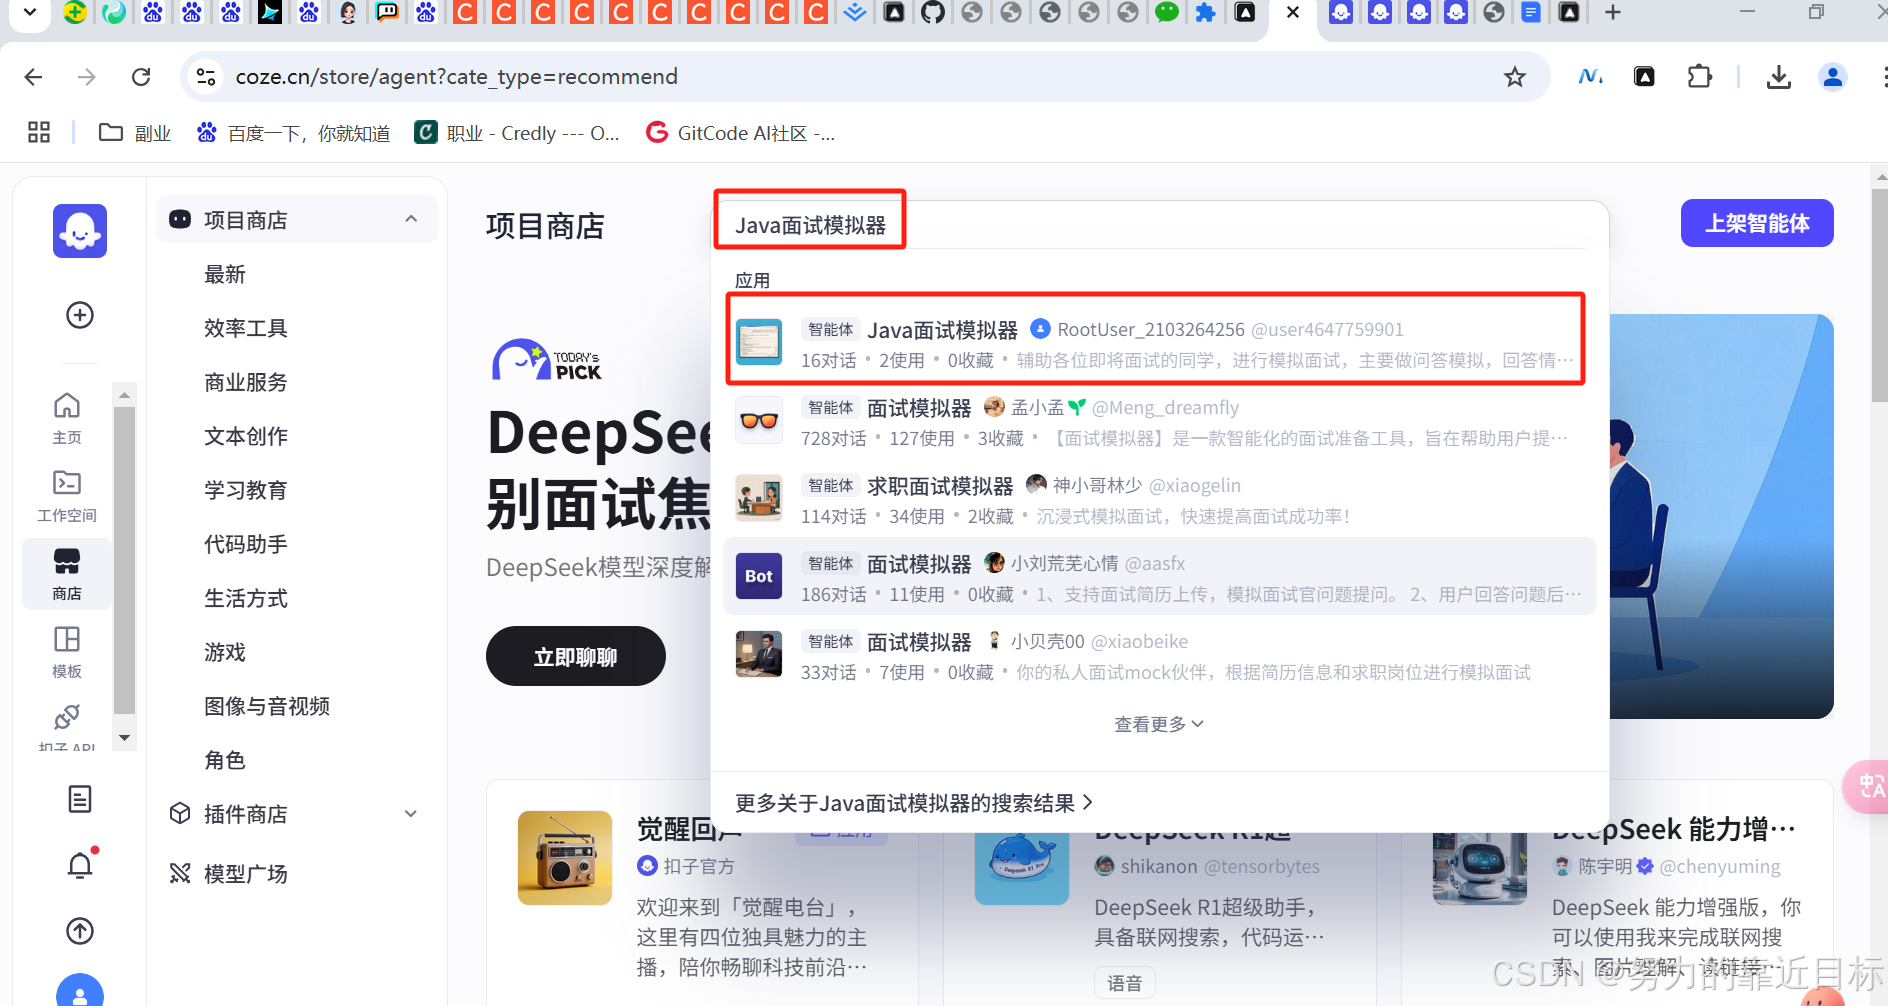Viewport: 1888px width, 1006px height.
Task: Select the 生活方式 category
Action: point(246,598)
